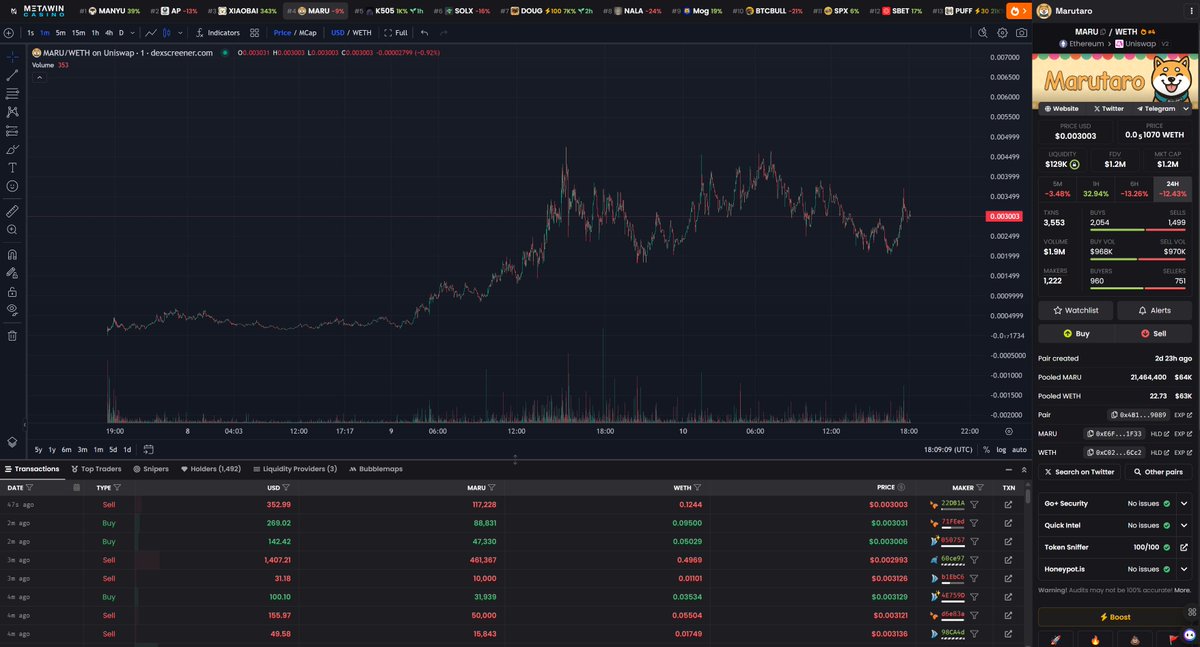
Task: Select the trend line drawing tool
Action: pos(12,75)
